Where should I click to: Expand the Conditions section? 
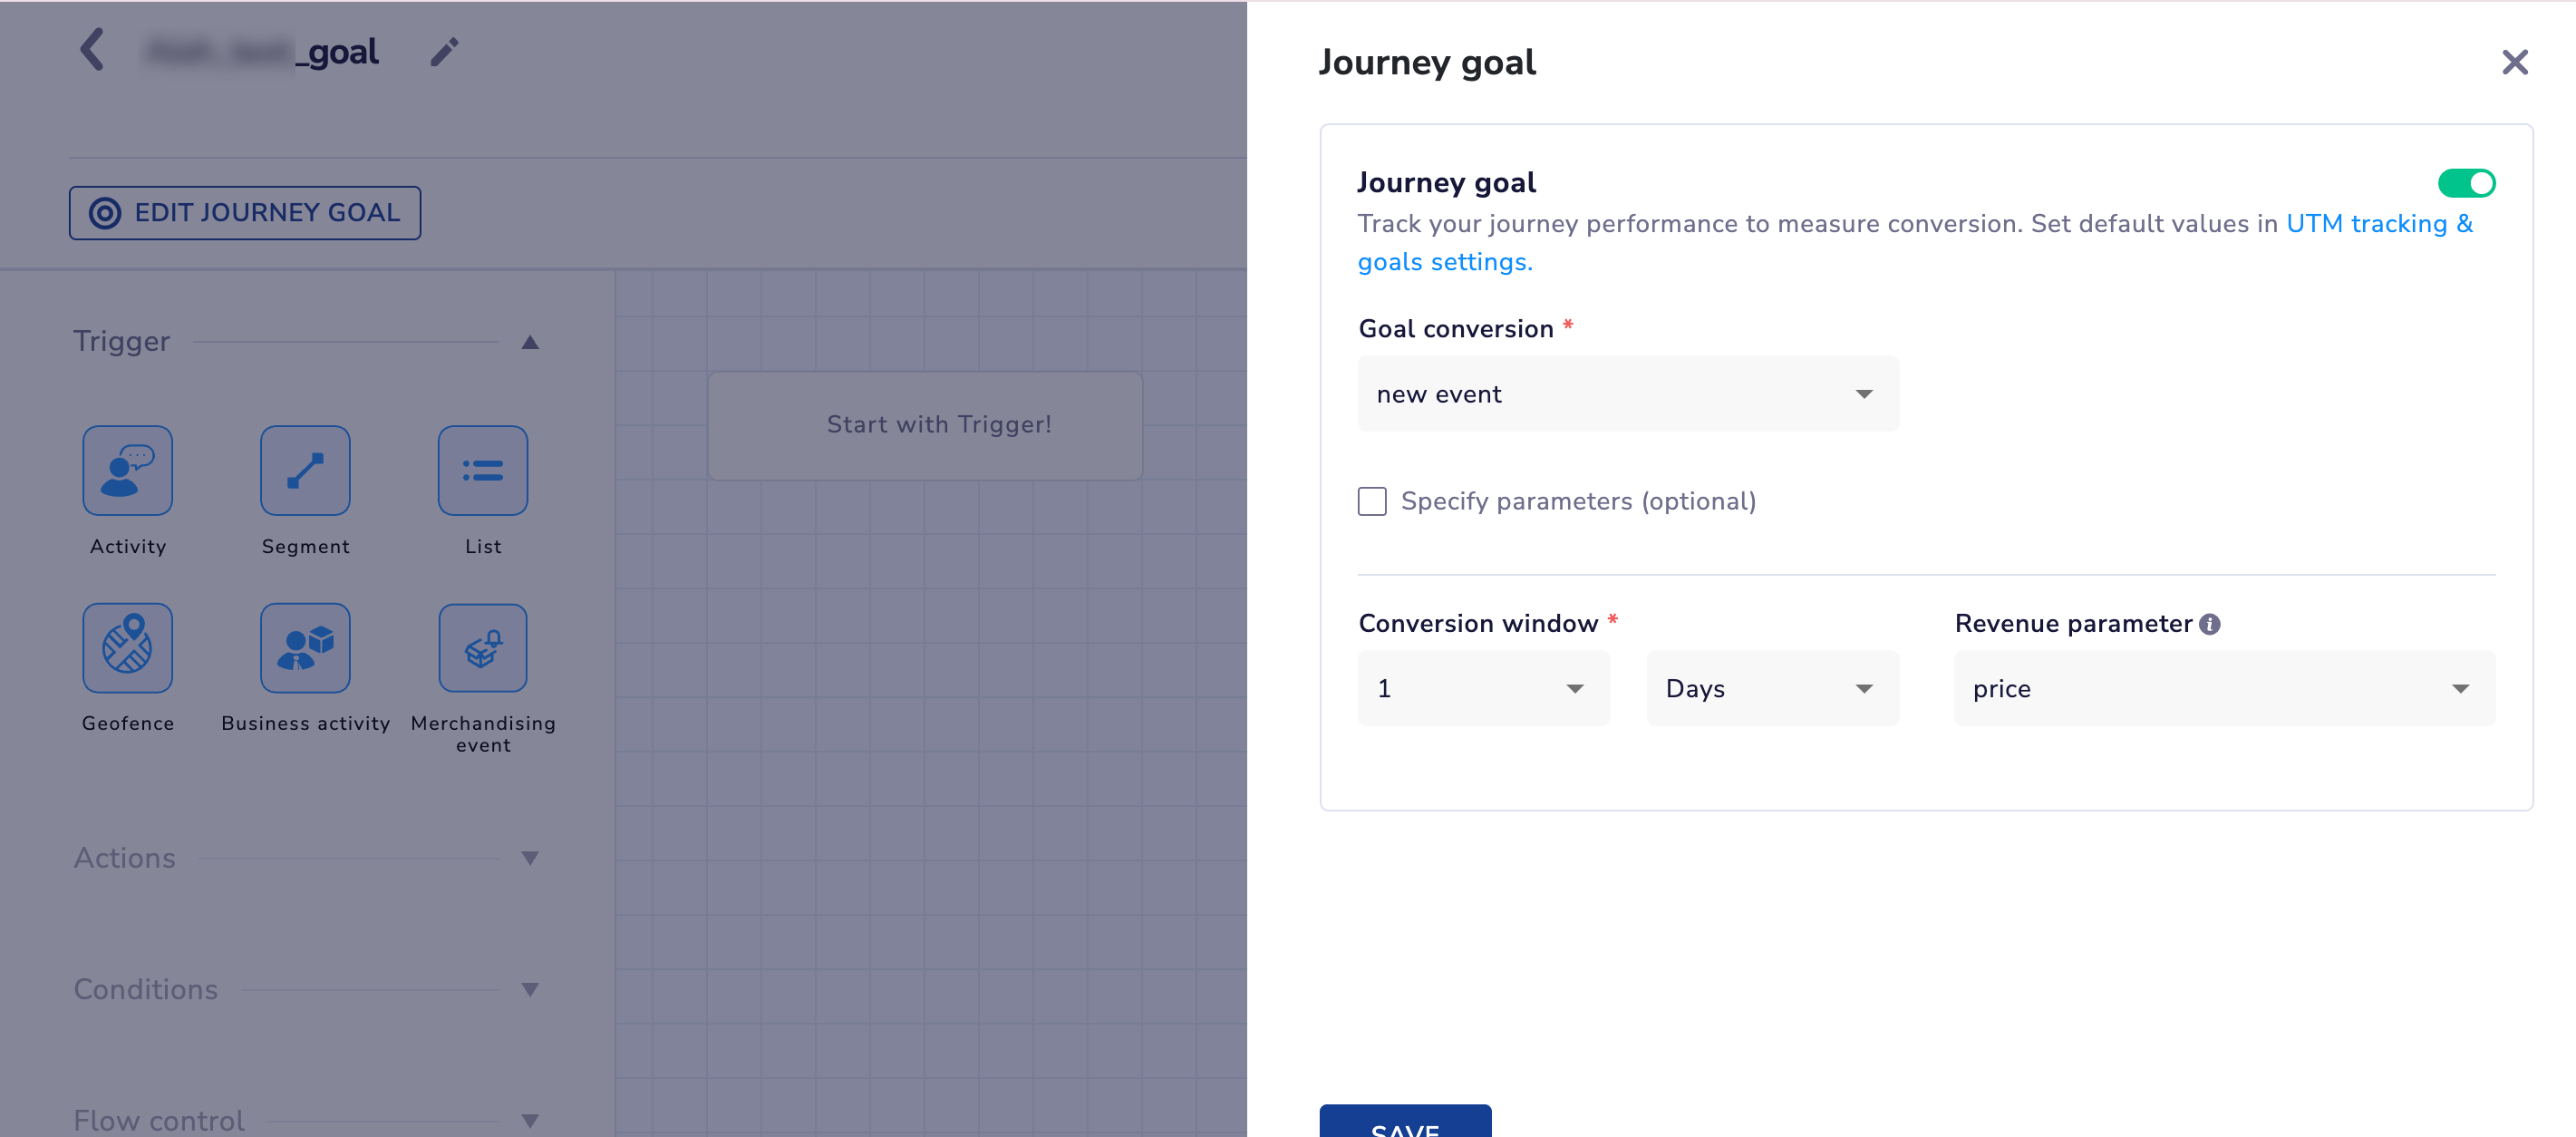pyautogui.click(x=531, y=989)
